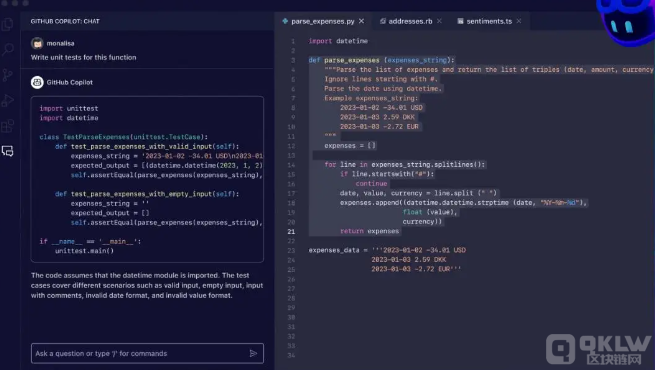655x370 pixels.
Task: Click line number 21 in the gutter
Action: (291, 231)
